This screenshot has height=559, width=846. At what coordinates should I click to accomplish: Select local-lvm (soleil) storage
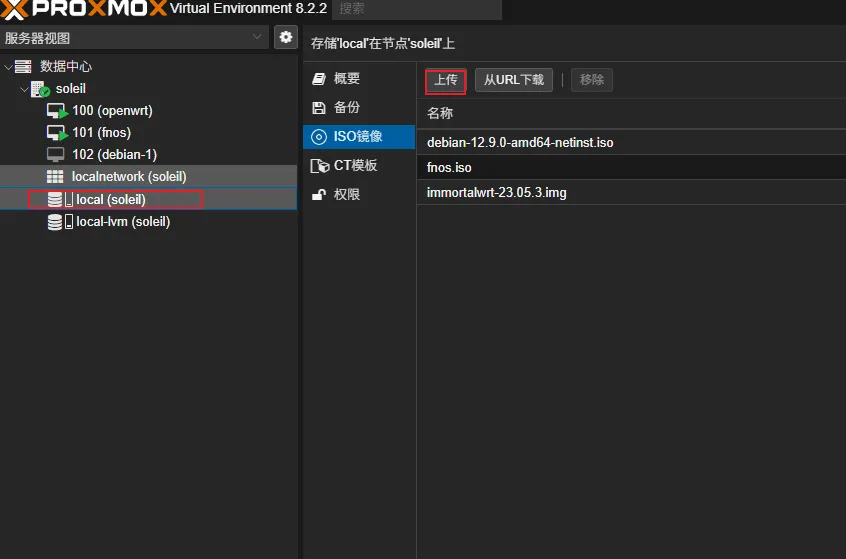pos(123,221)
